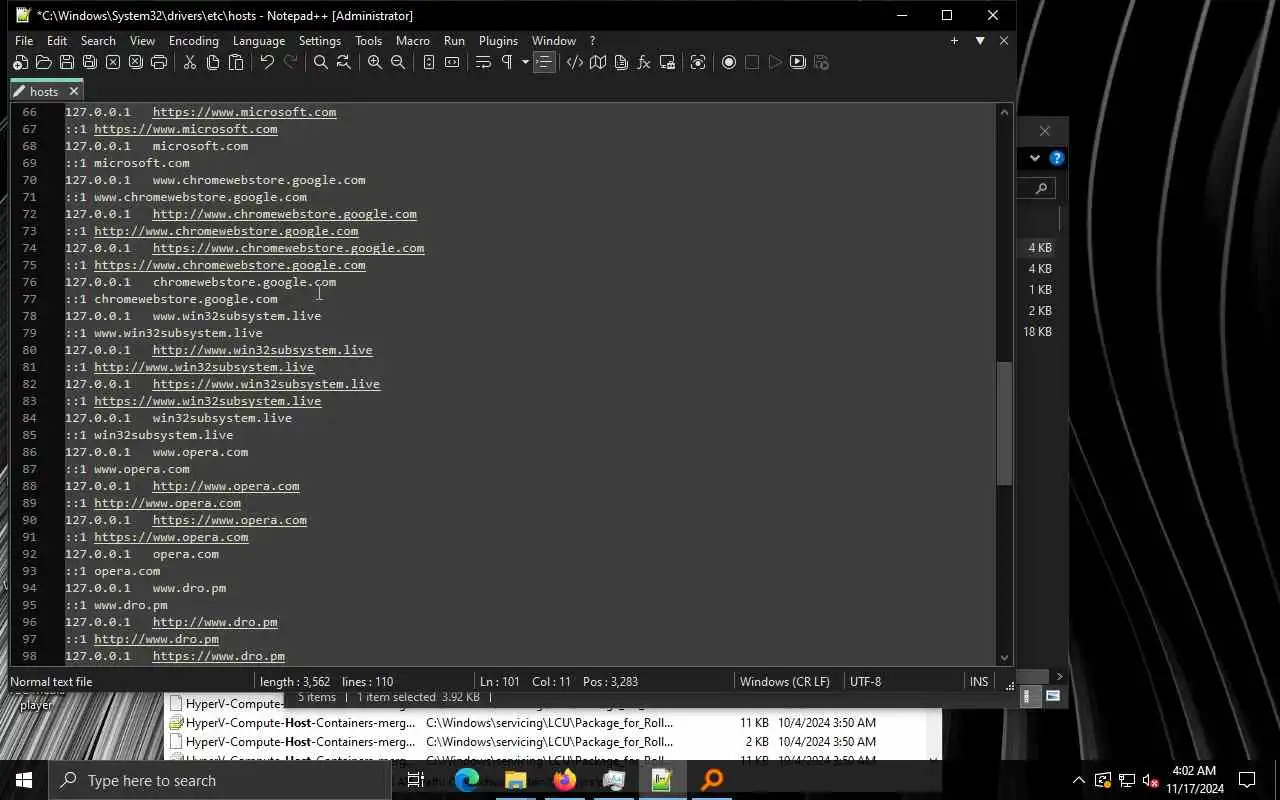The width and height of the screenshot is (1280, 800).
Task: Toggle synchronize horizontal scrolling
Action: click(451, 62)
